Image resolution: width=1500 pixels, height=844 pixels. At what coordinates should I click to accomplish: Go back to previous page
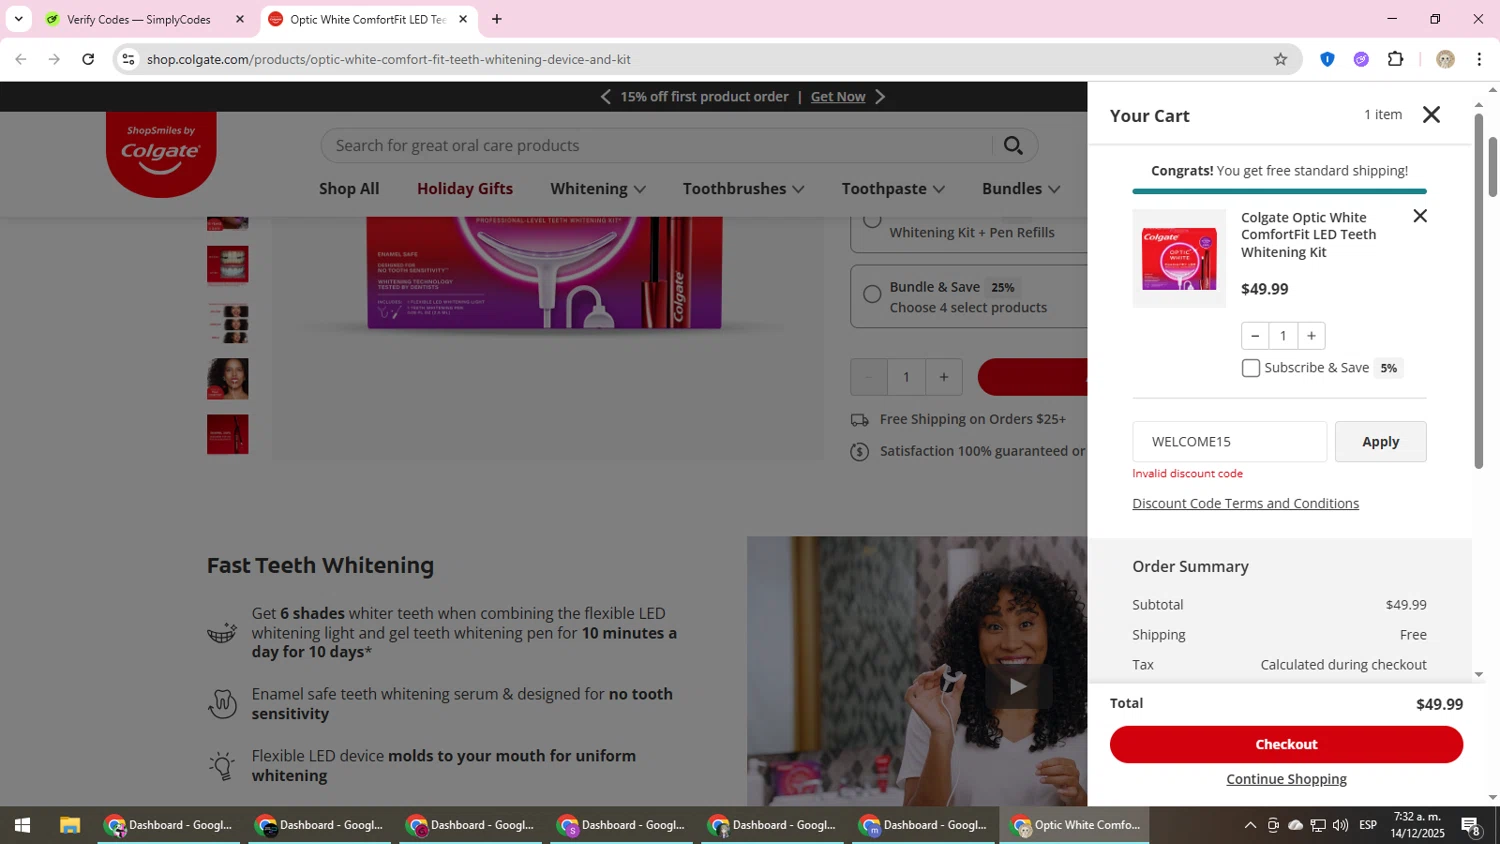pyautogui.click(x=21, y=59)
